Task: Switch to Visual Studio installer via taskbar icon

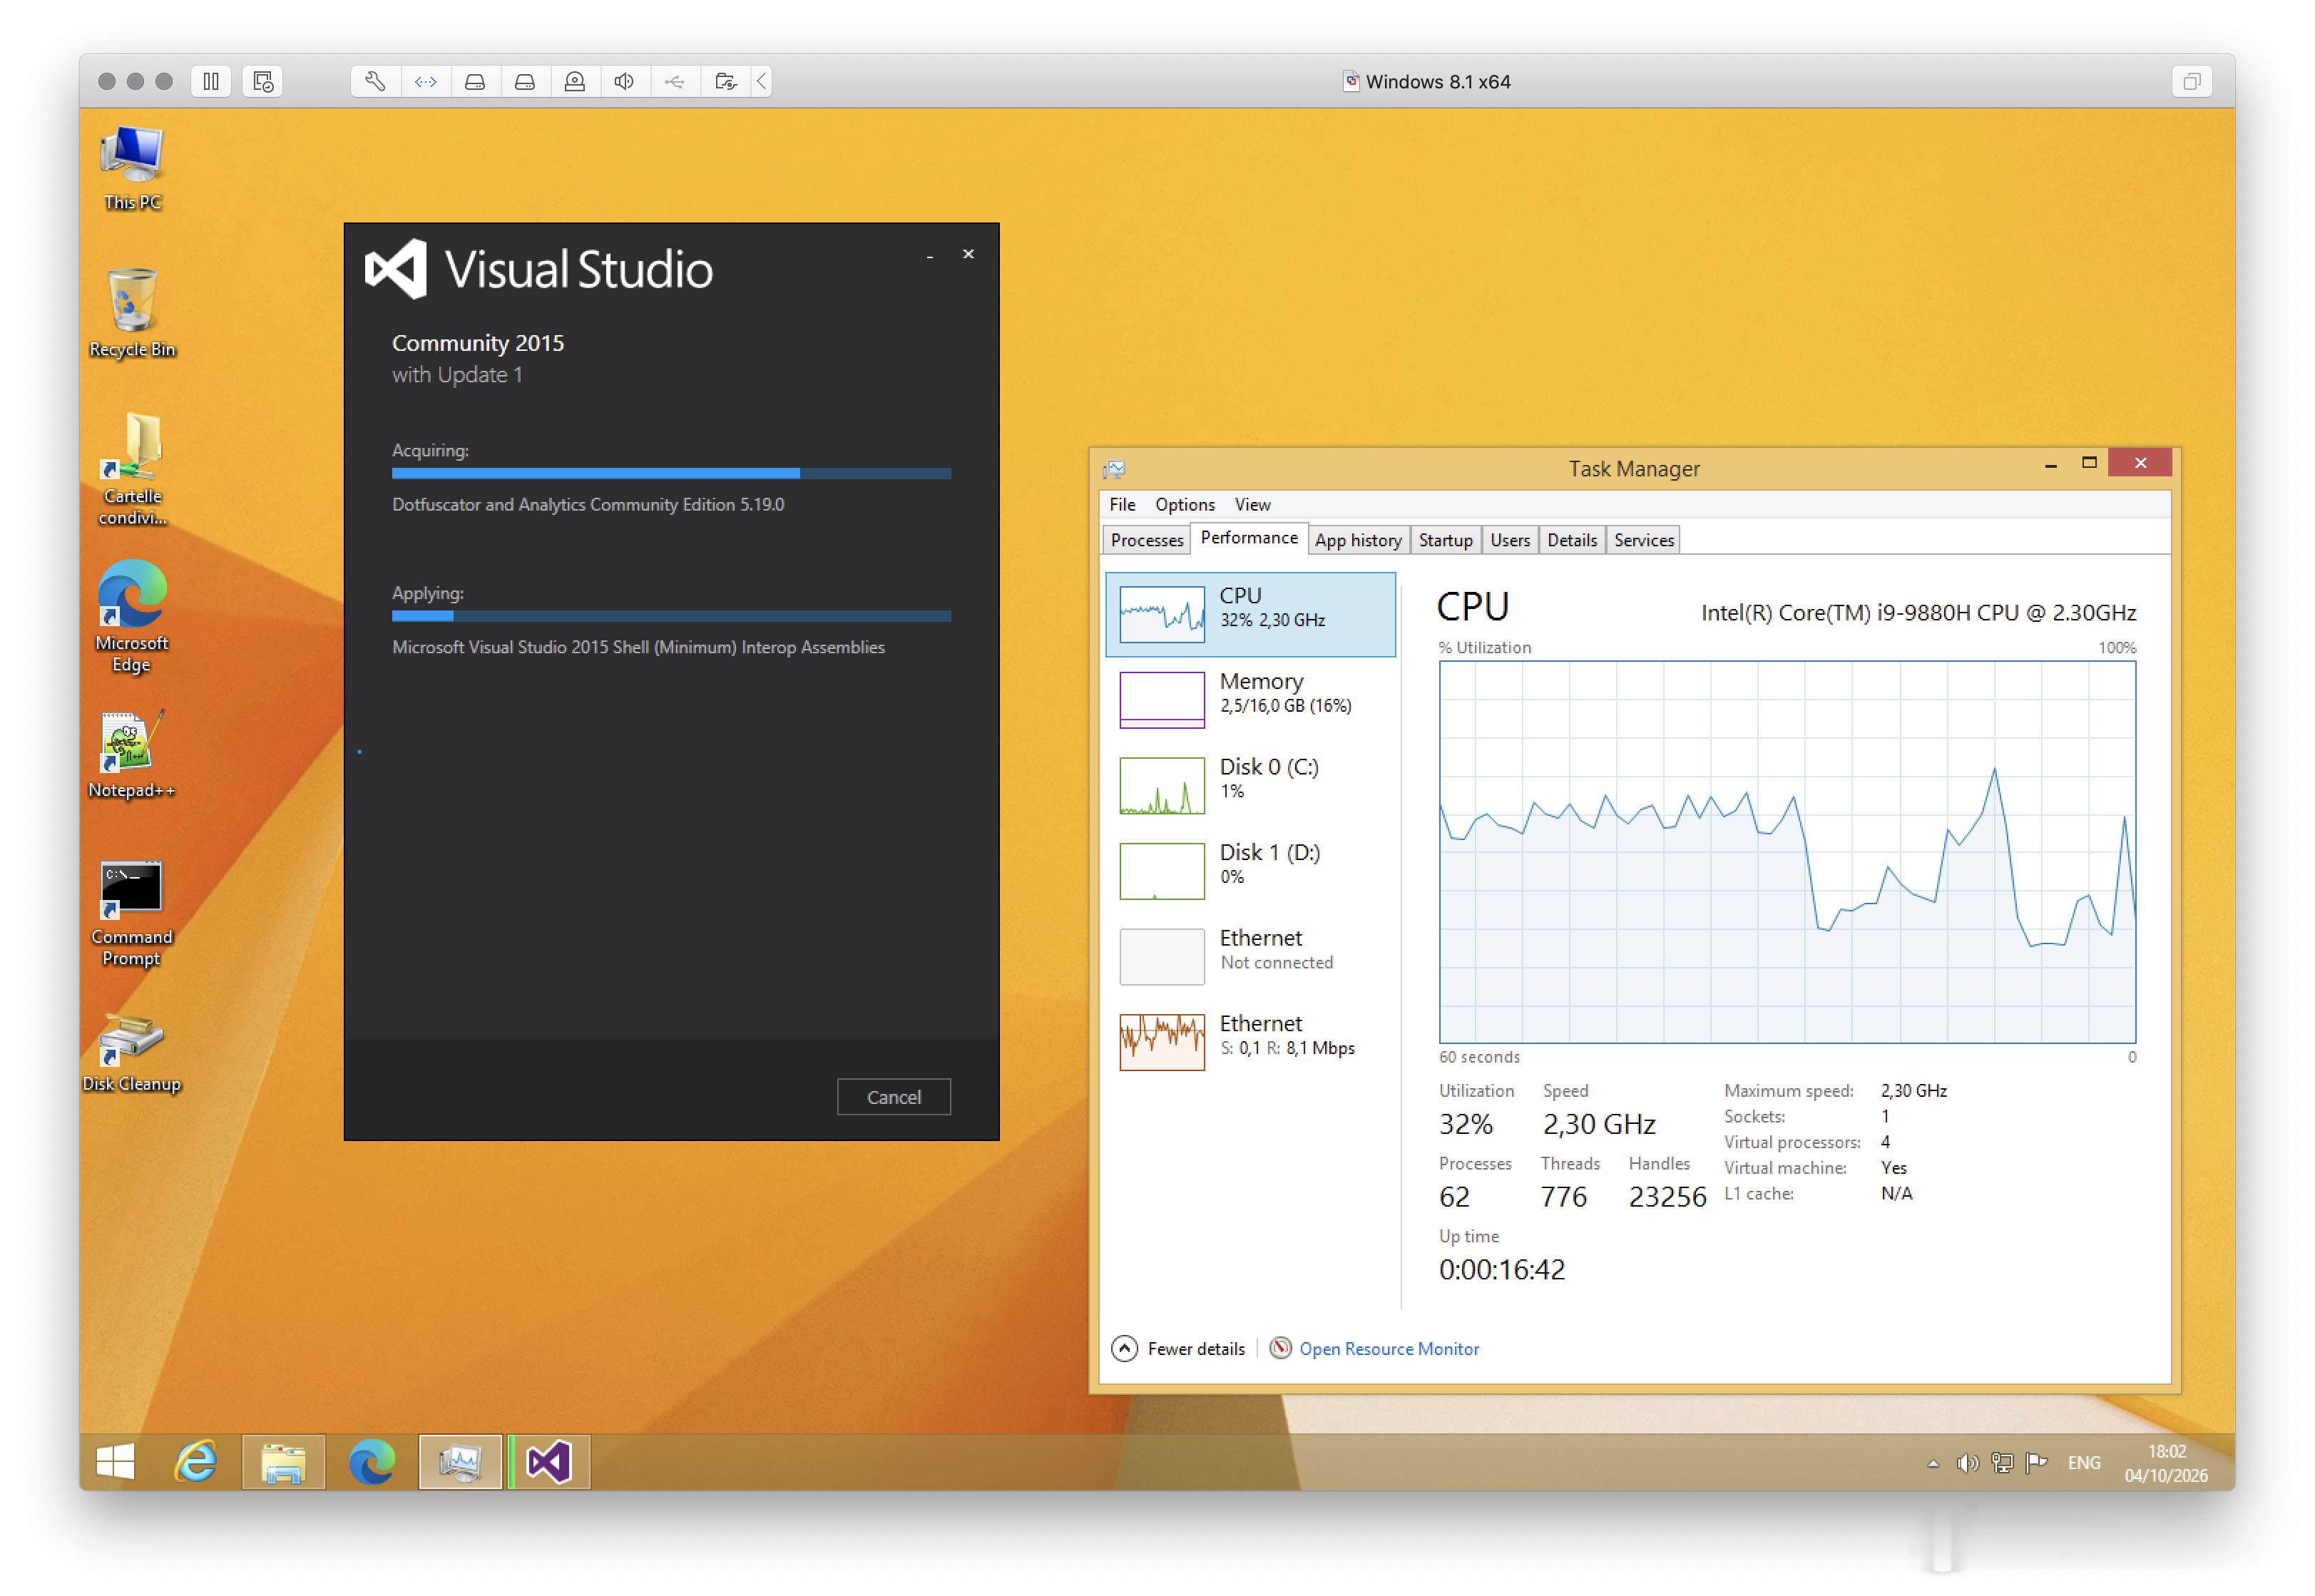Action: [x=549, y=1462]
